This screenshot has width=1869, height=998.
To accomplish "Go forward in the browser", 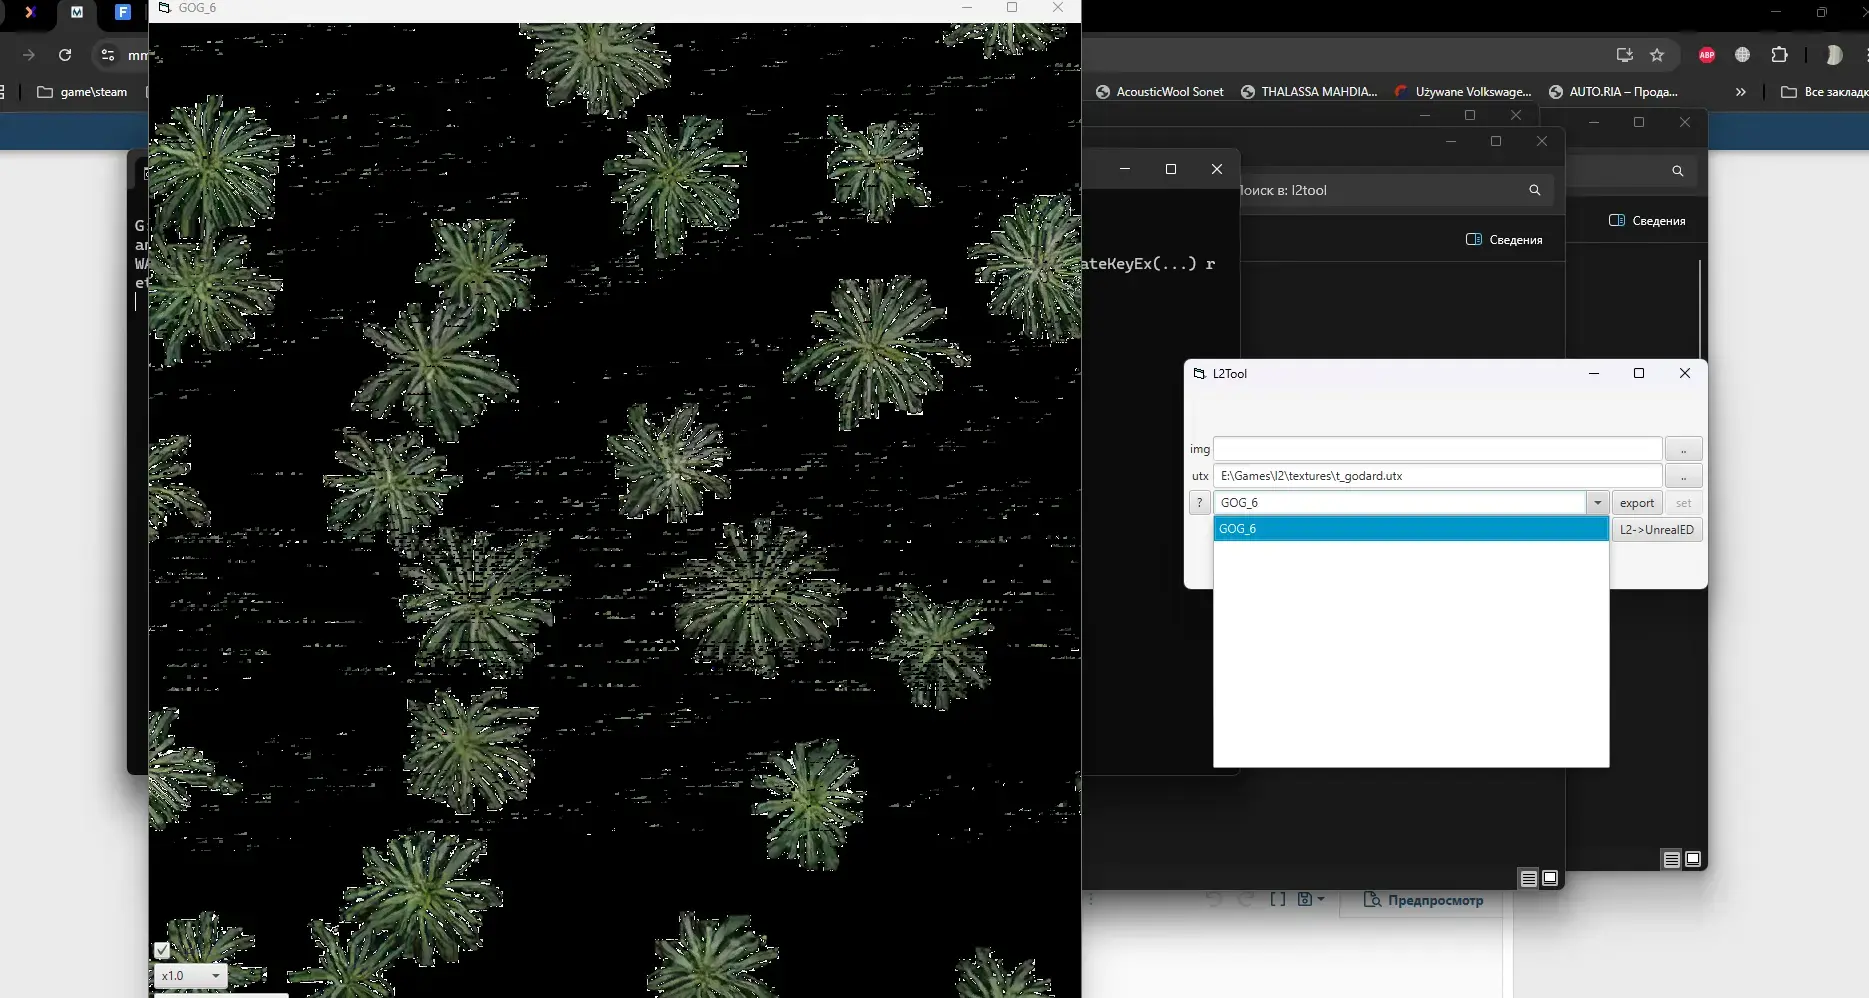I will (x=29, y=55).
